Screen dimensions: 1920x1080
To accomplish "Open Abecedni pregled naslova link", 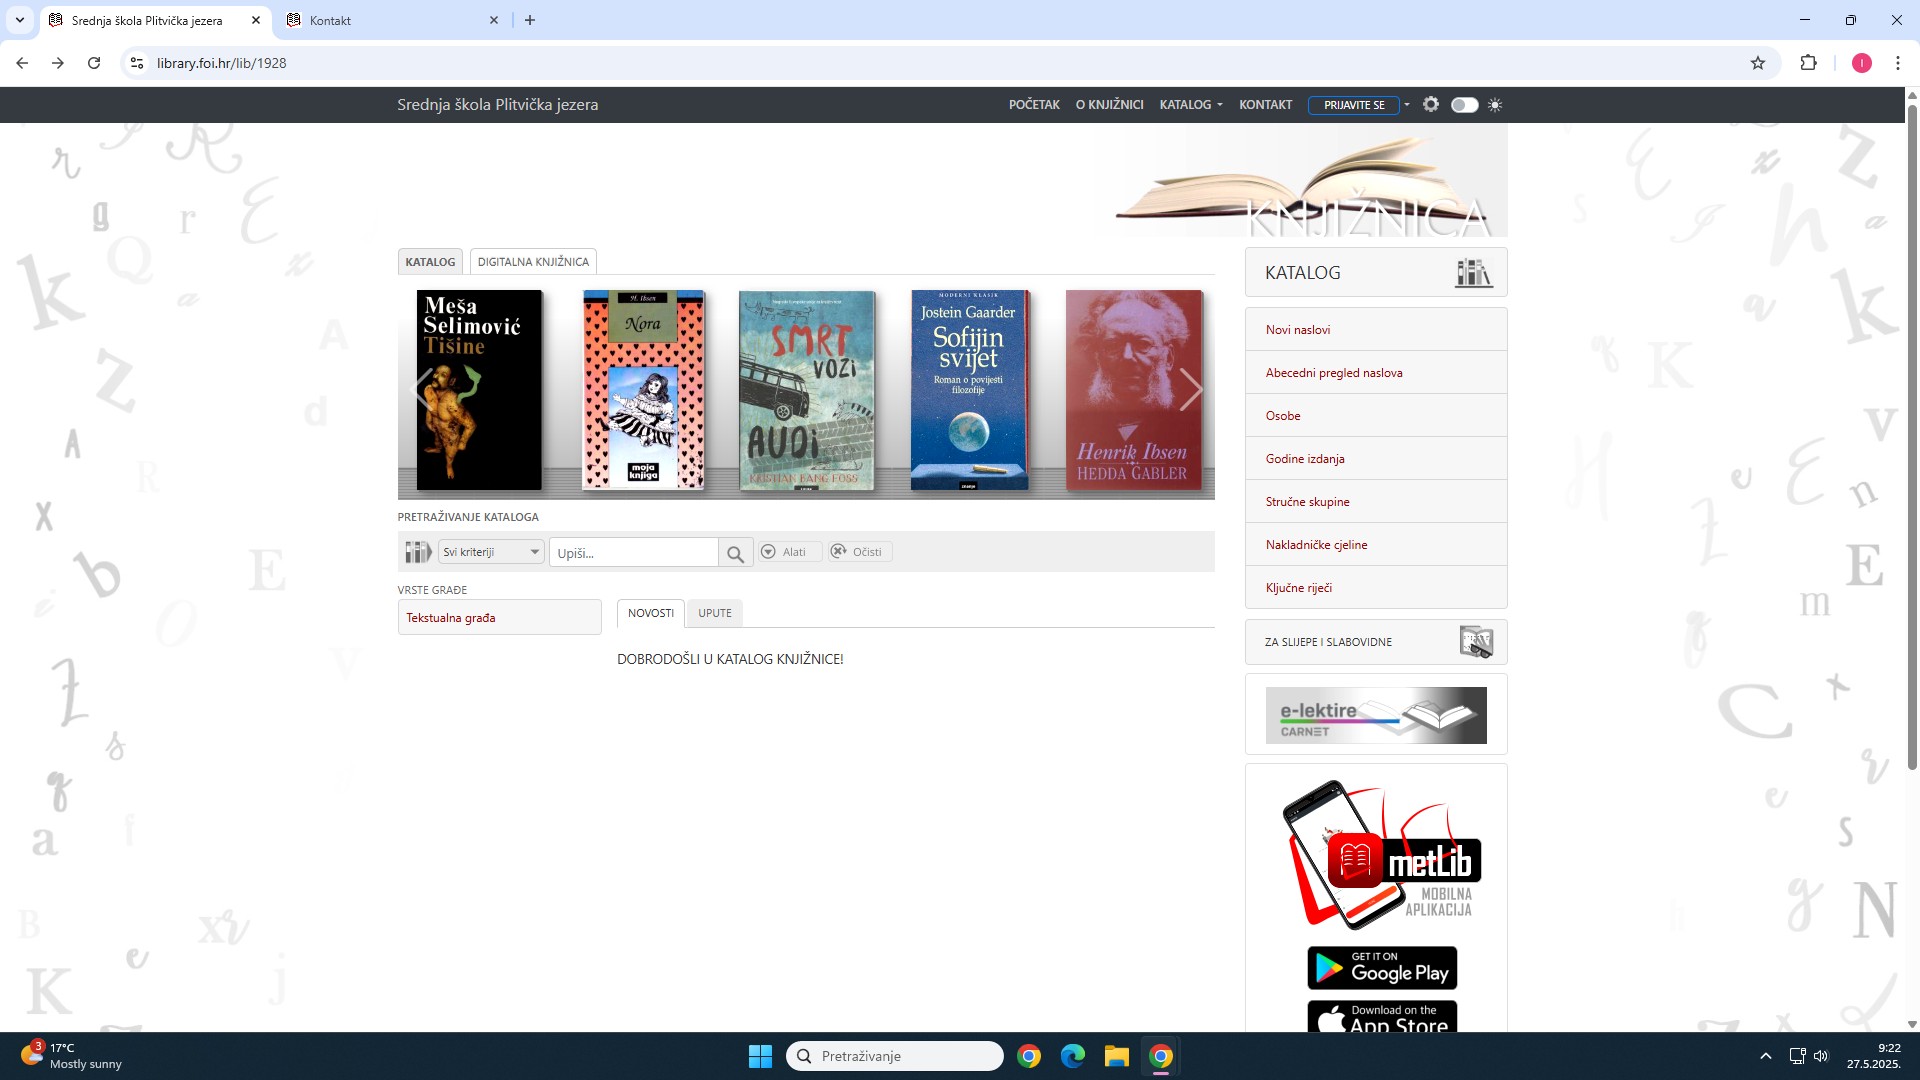I will pyautogui.click(x=1333, y=373).
